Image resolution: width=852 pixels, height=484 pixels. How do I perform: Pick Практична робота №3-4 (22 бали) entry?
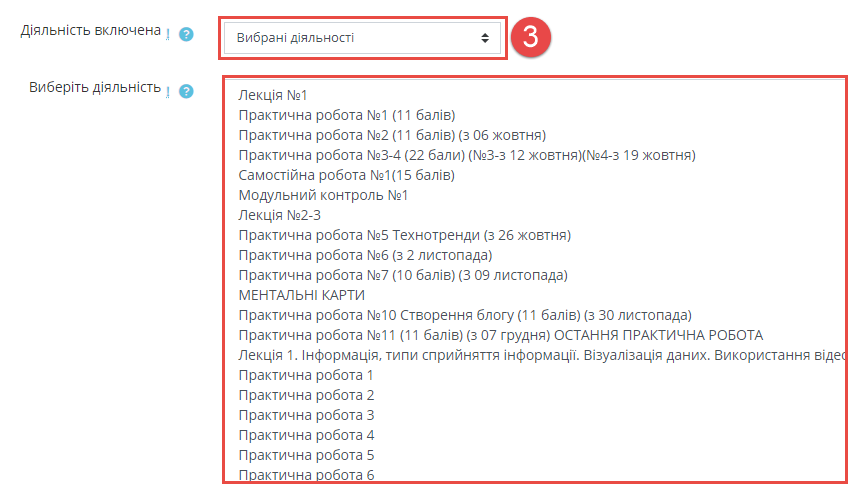[x=467, y=155]
